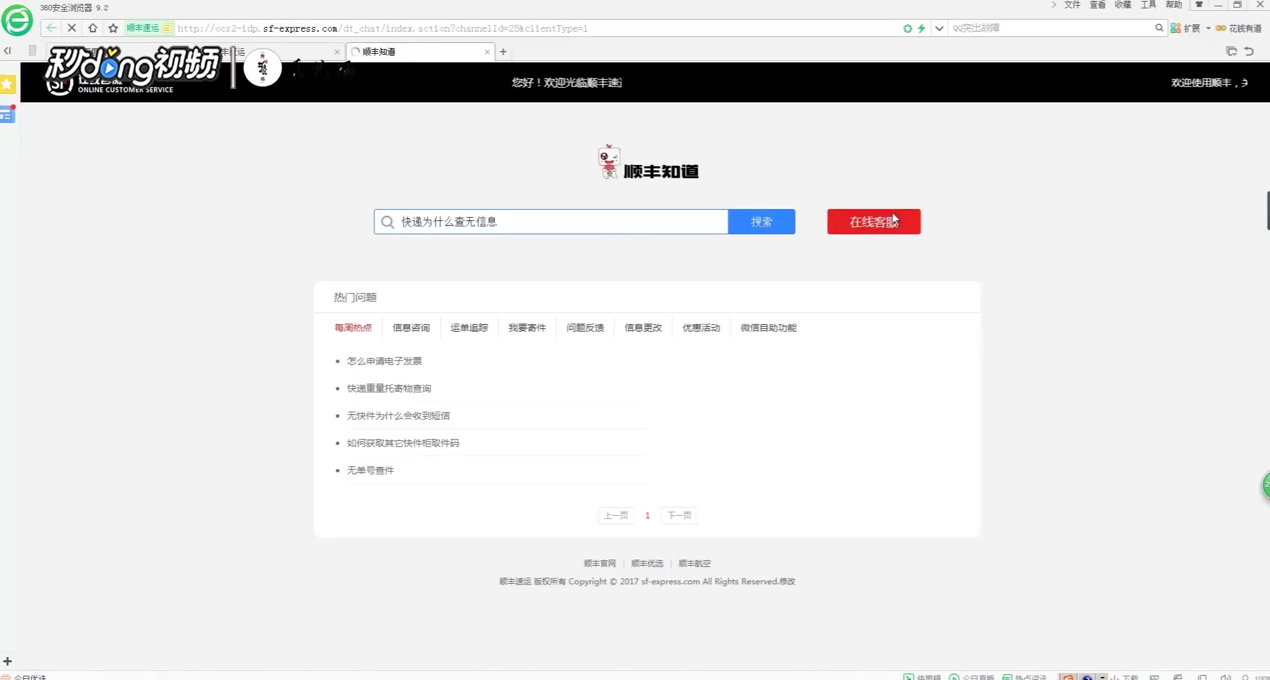Open the 查看 menu
Viewport: 1270px width, 680px height.
point(1098,5)
